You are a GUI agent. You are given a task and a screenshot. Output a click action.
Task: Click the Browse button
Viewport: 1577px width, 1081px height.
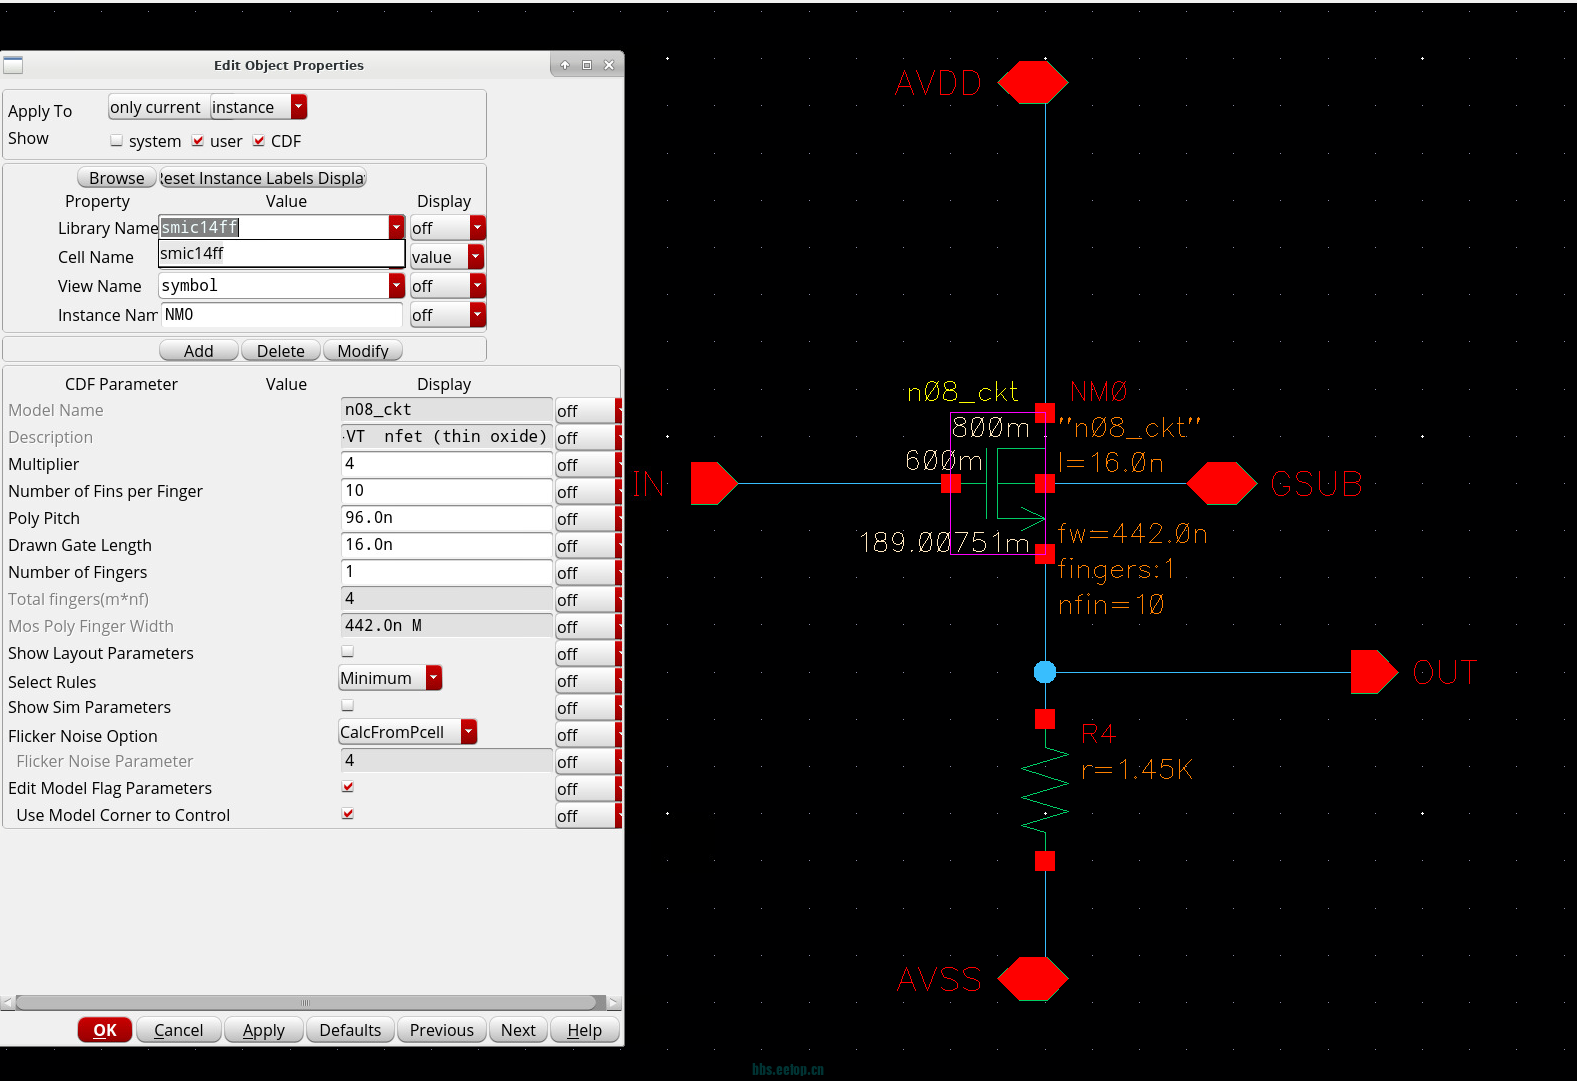pyautogui.click(x=117, y=178)
